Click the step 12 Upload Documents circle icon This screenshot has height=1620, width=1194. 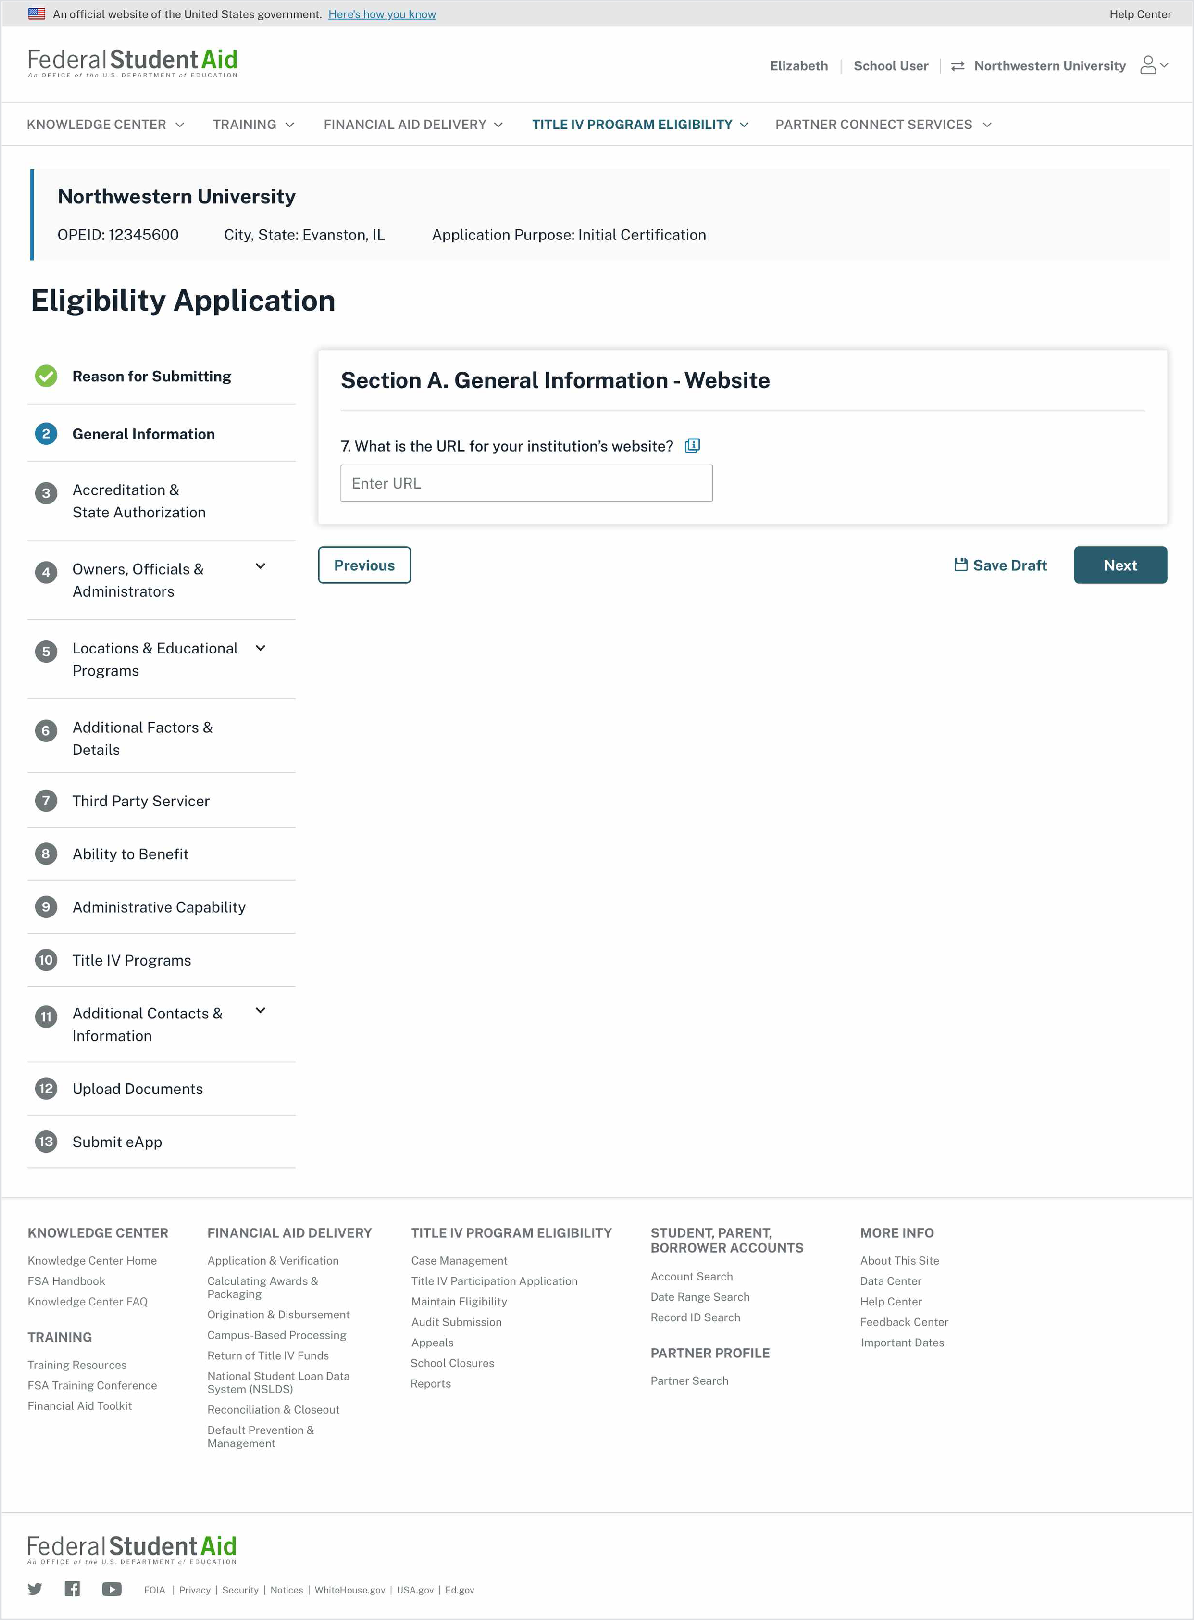(46, 1089)
